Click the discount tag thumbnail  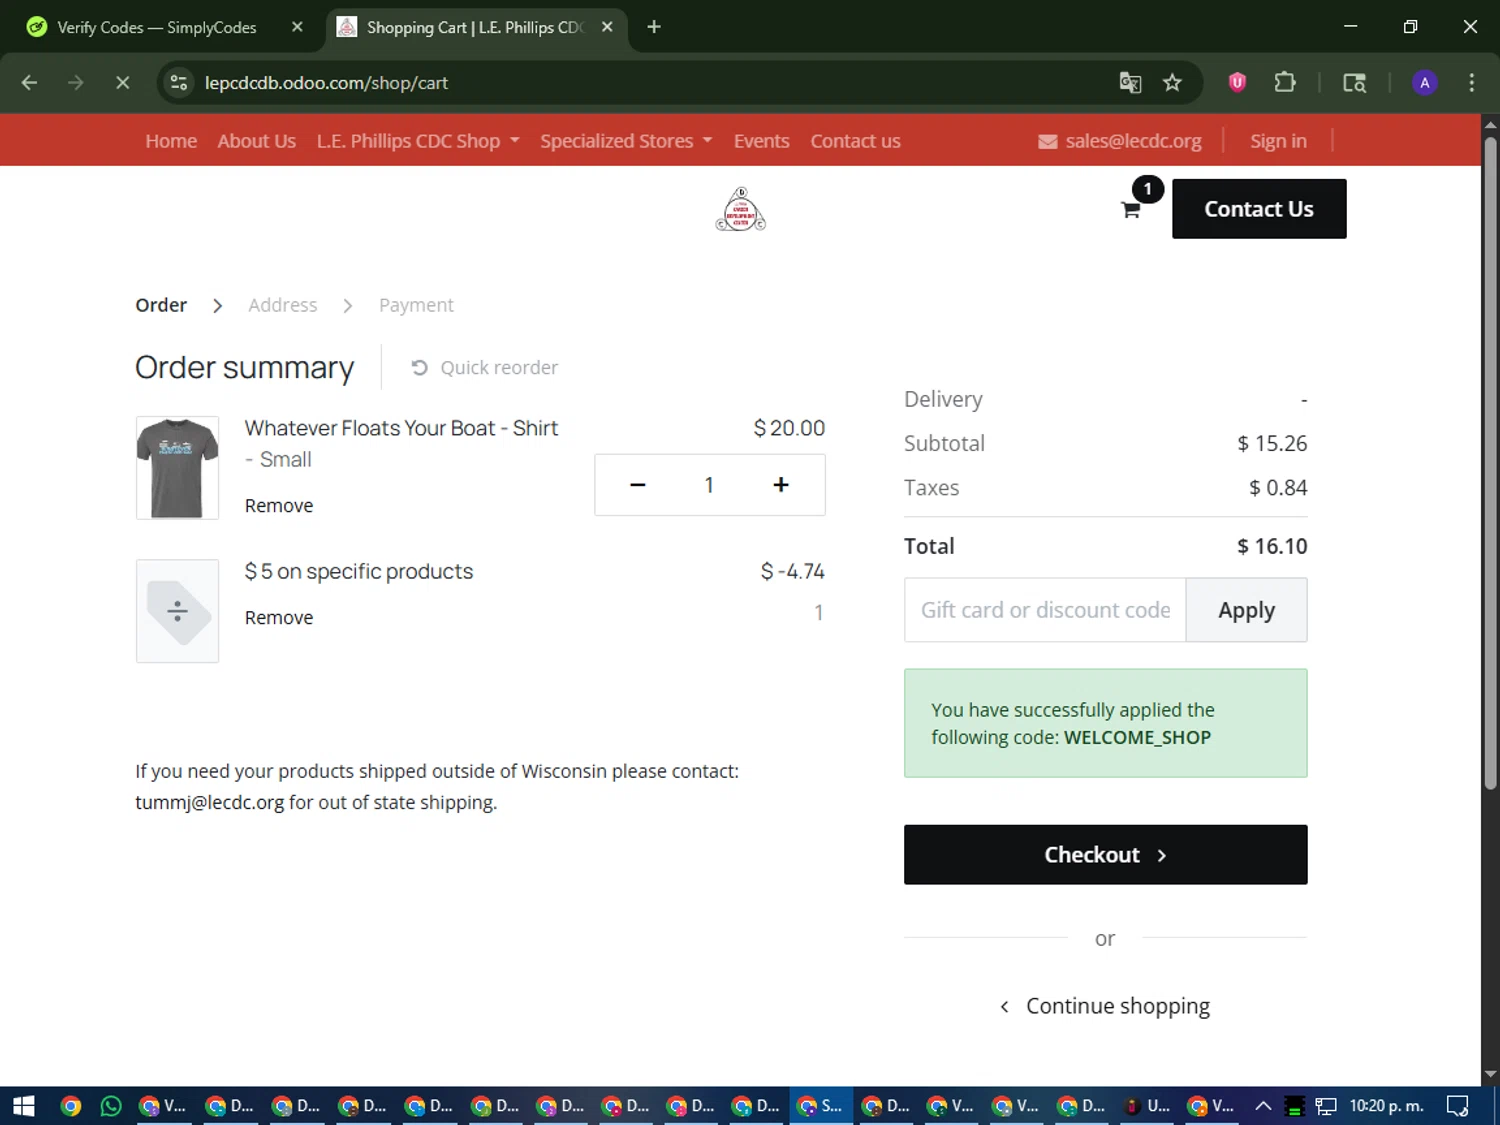click(x=177, y=611)
